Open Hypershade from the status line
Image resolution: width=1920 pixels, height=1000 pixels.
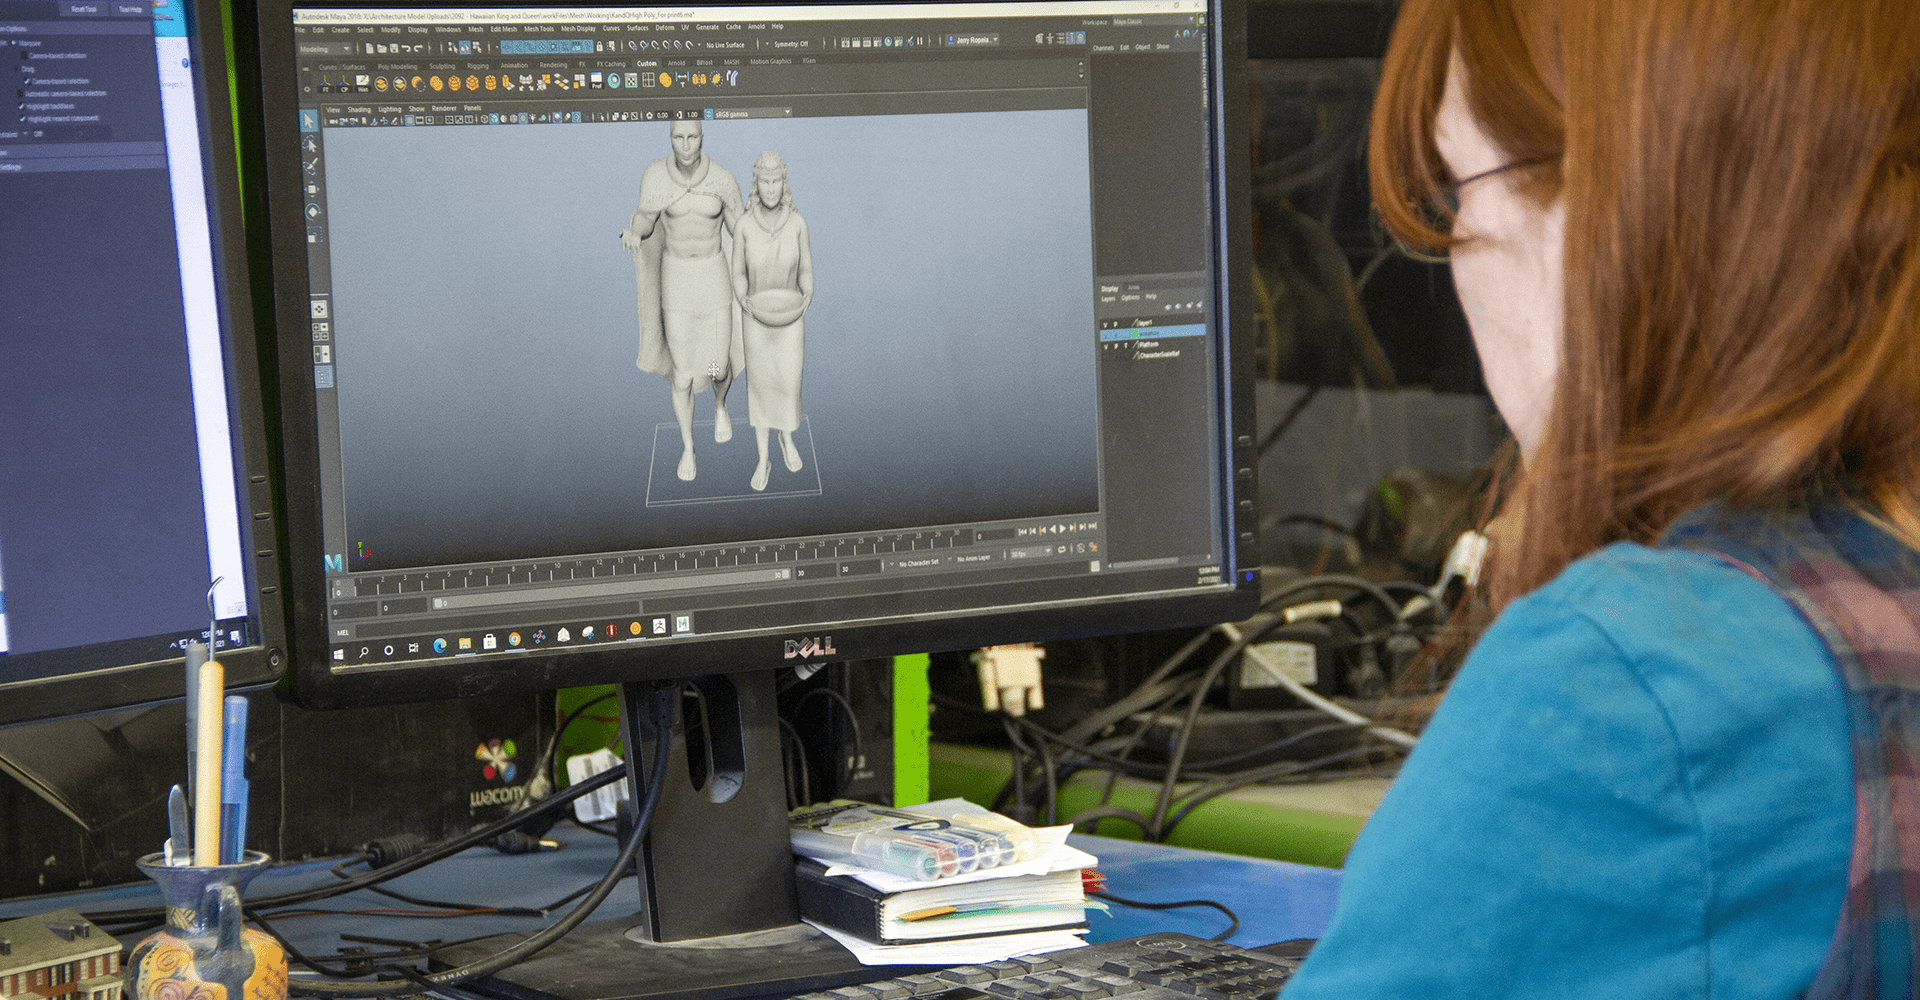click(x=888, y=41)
